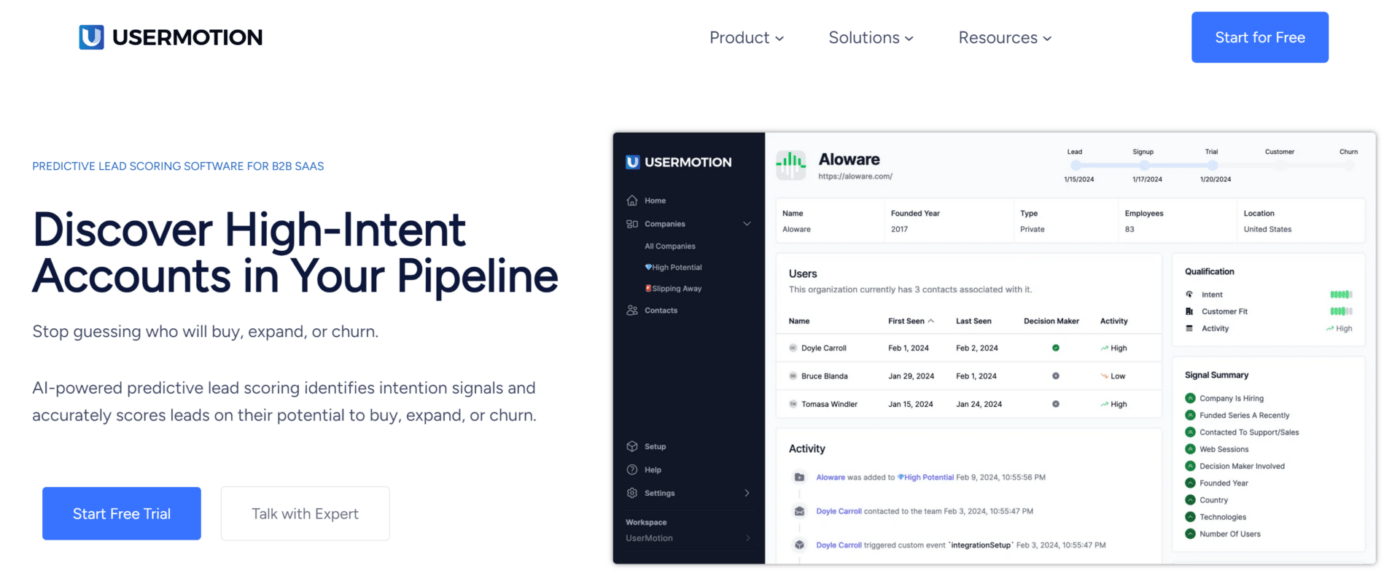Open the Solutions dropdown menu

[x=871, y=38]
